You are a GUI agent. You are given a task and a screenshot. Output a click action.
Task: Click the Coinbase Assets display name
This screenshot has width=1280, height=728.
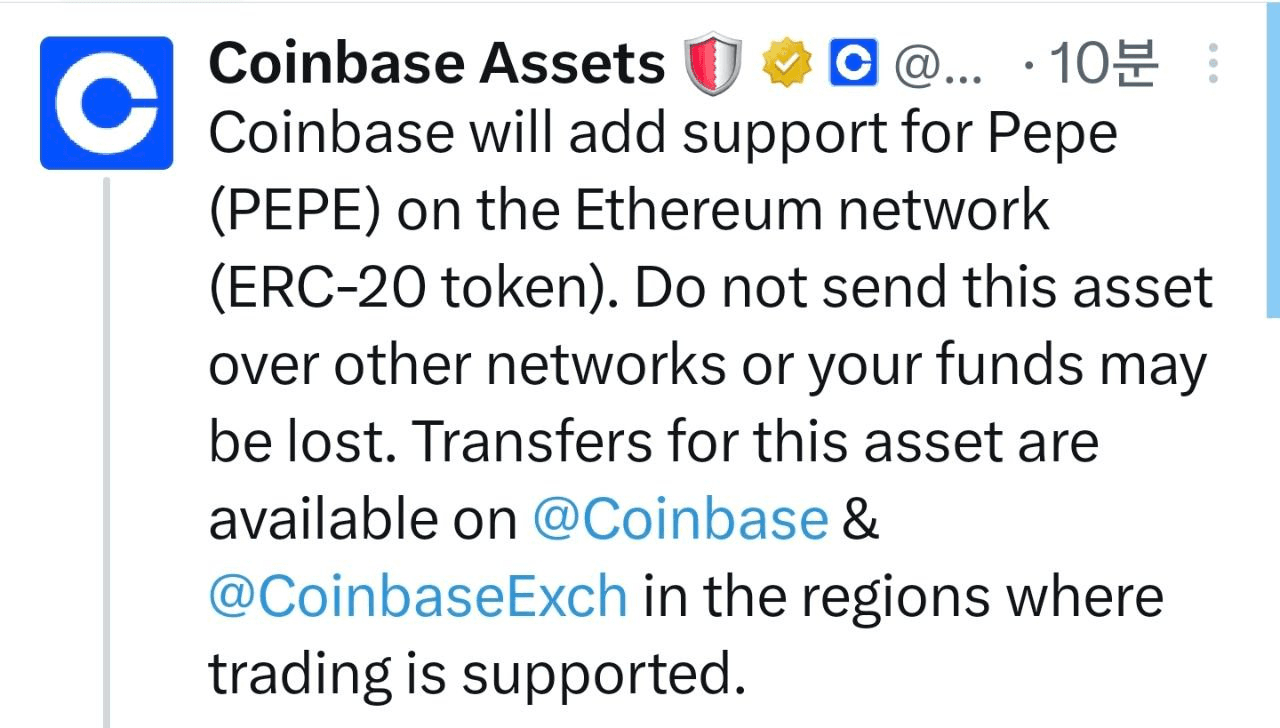click(437, 65)
